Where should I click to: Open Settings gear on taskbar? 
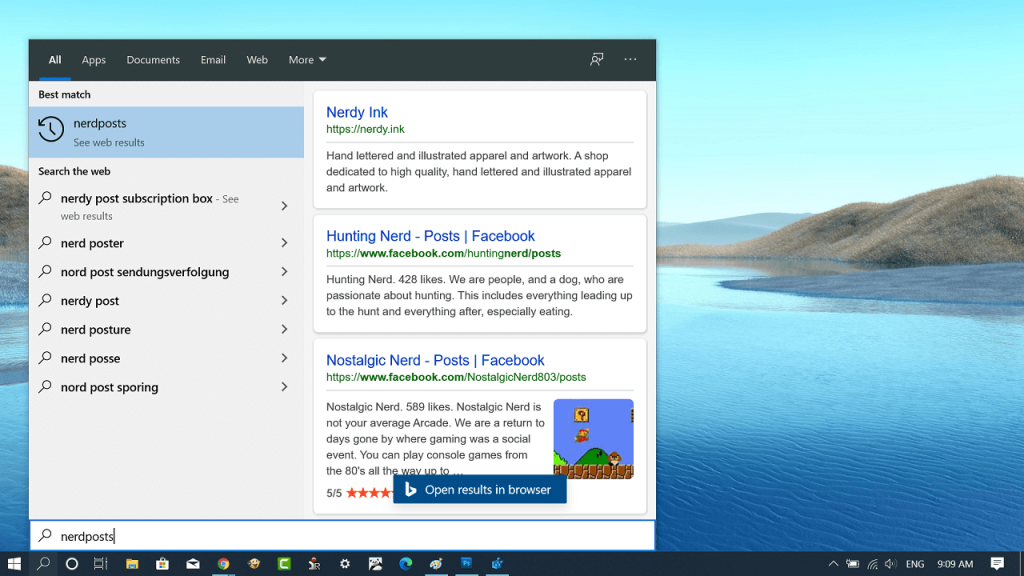[345, 564]
